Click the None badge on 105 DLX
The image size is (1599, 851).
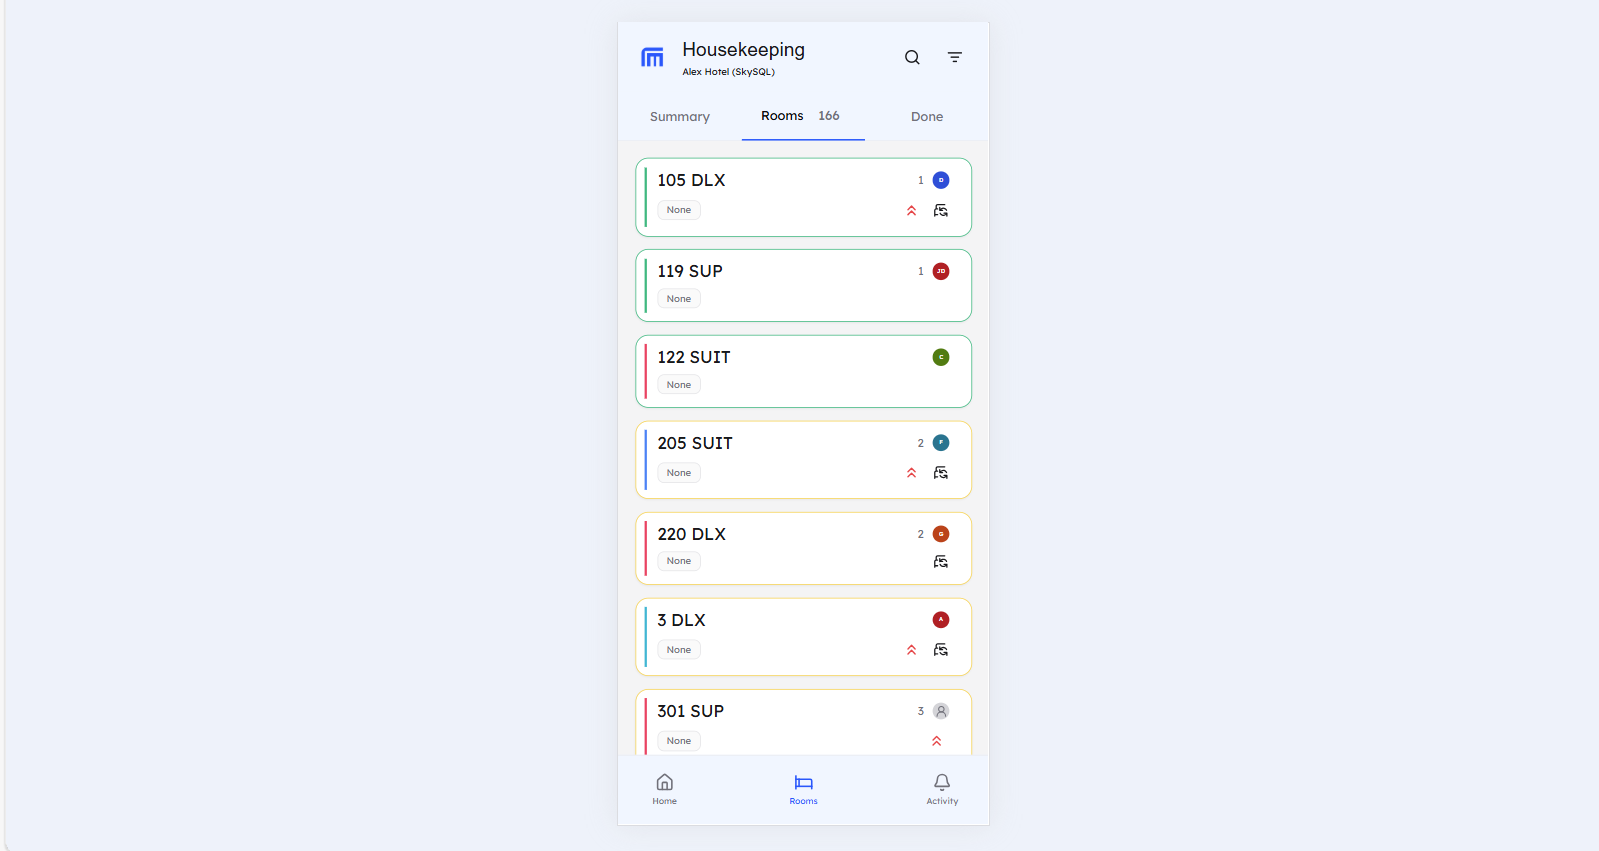(x=678, y=209)
